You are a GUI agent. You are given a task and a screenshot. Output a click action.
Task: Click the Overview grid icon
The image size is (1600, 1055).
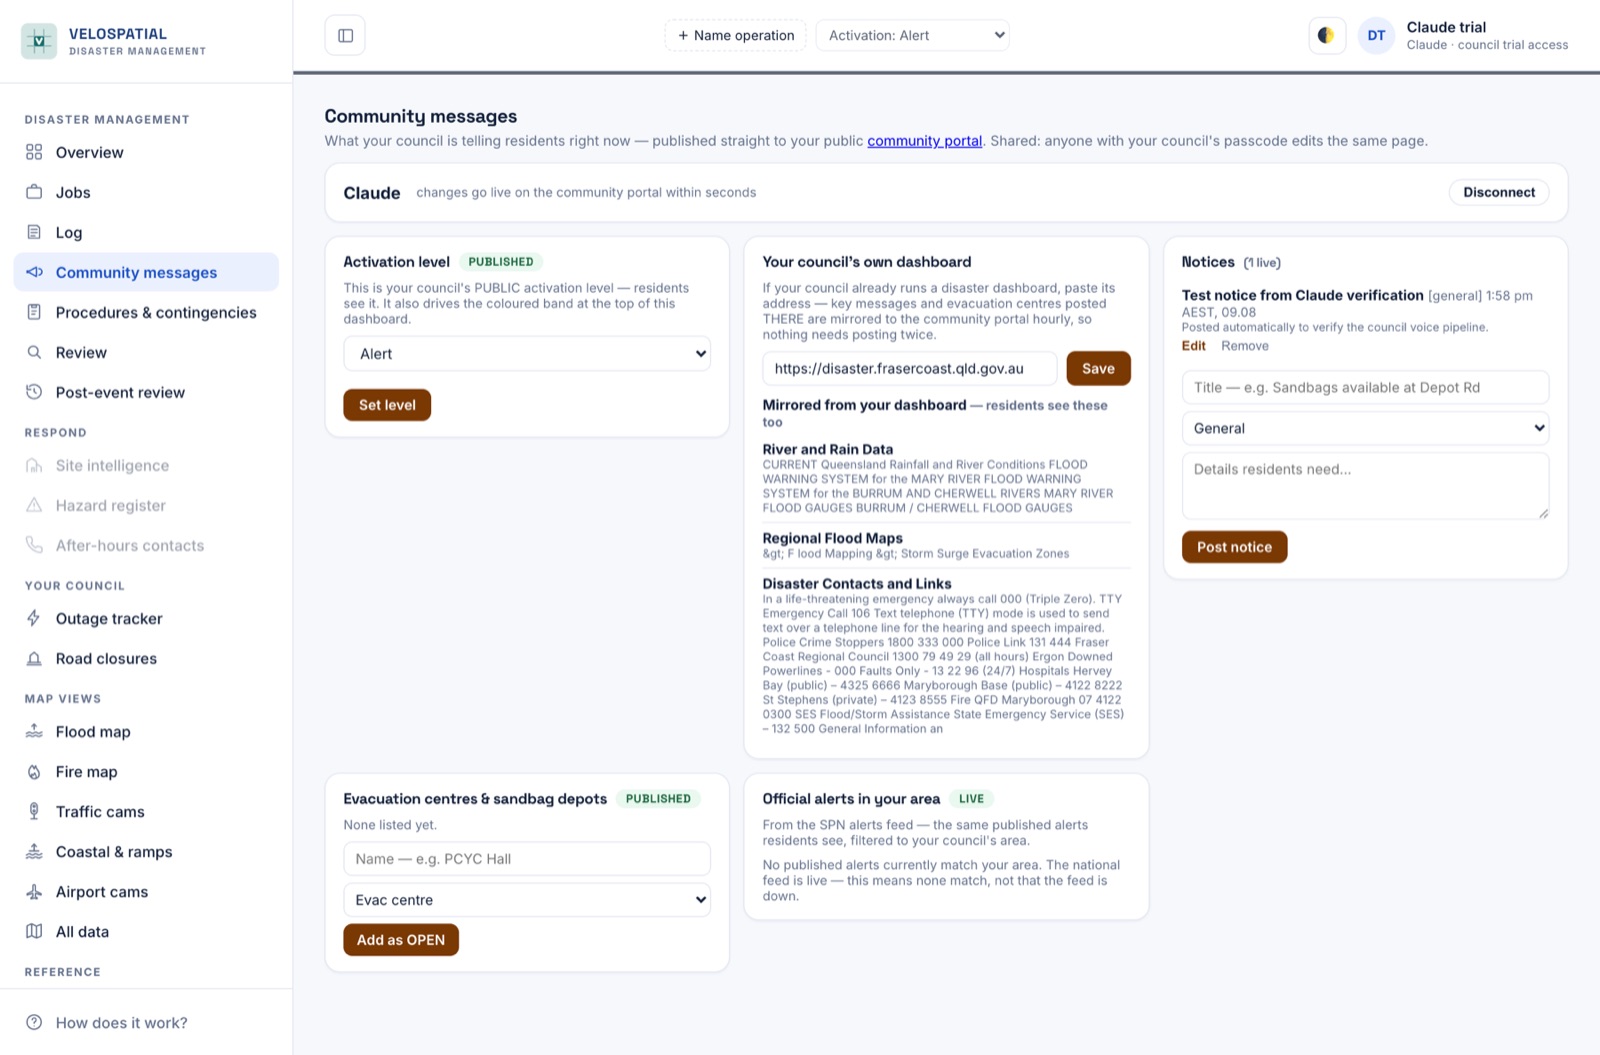(34, 152)
